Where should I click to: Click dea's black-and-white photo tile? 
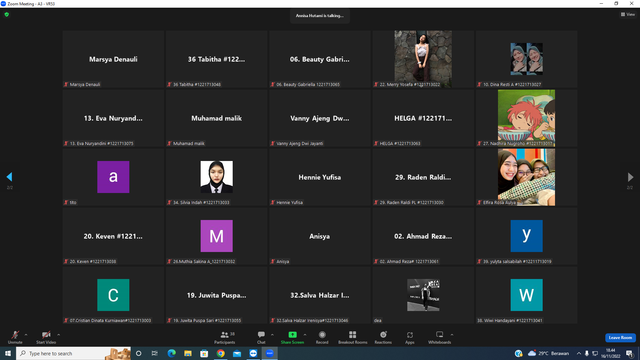click(x=423, y=295)
